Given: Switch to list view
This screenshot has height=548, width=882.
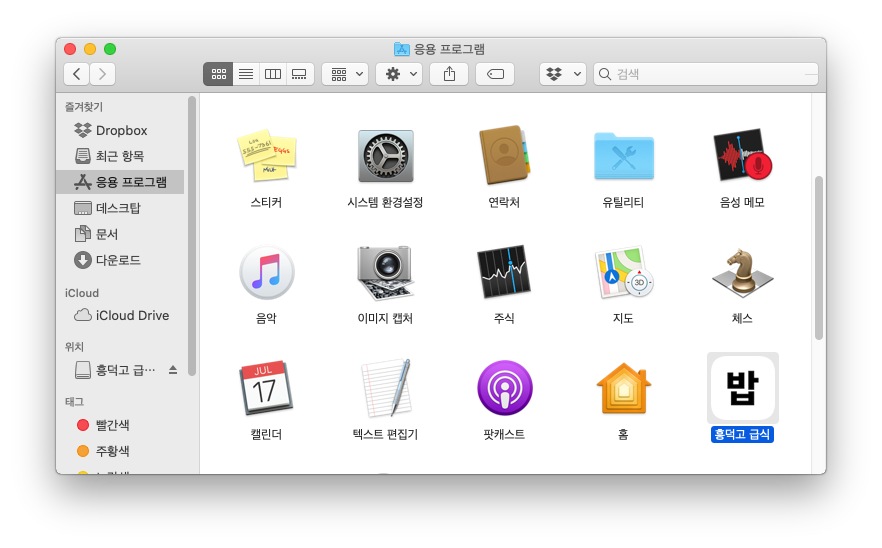Looking at the screenshot, I should click(246, 74).
